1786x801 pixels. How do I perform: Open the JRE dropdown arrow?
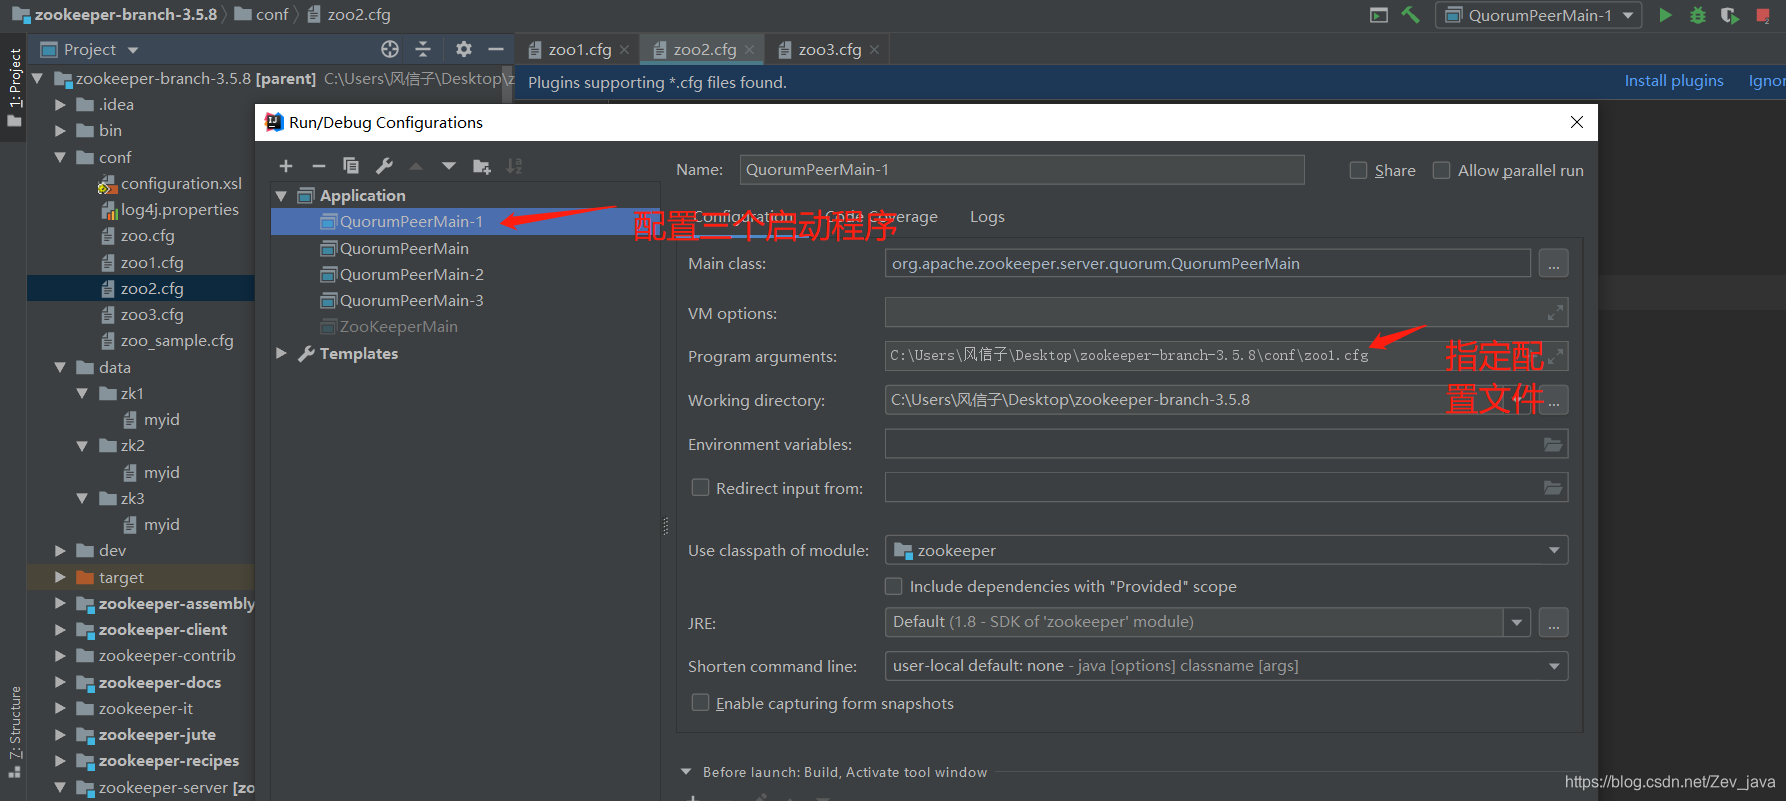coord(1517,622)
